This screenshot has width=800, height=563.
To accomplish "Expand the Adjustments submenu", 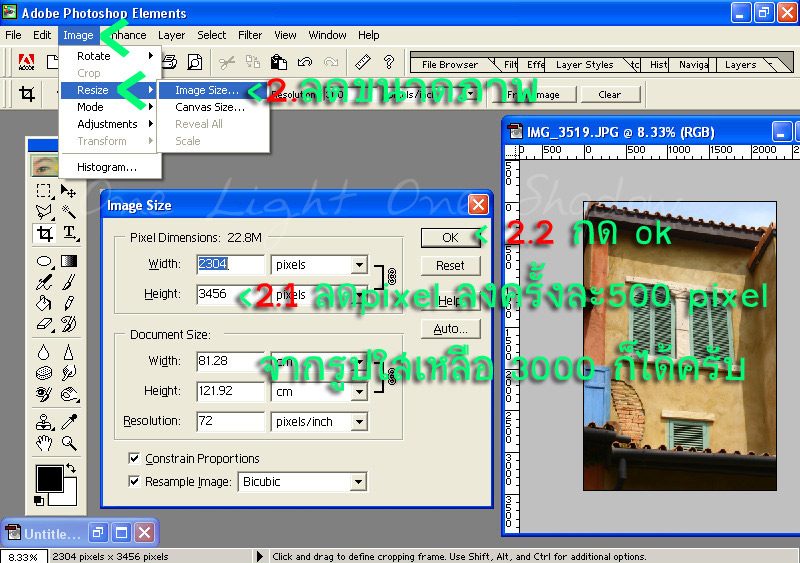I will pos(111,124).
